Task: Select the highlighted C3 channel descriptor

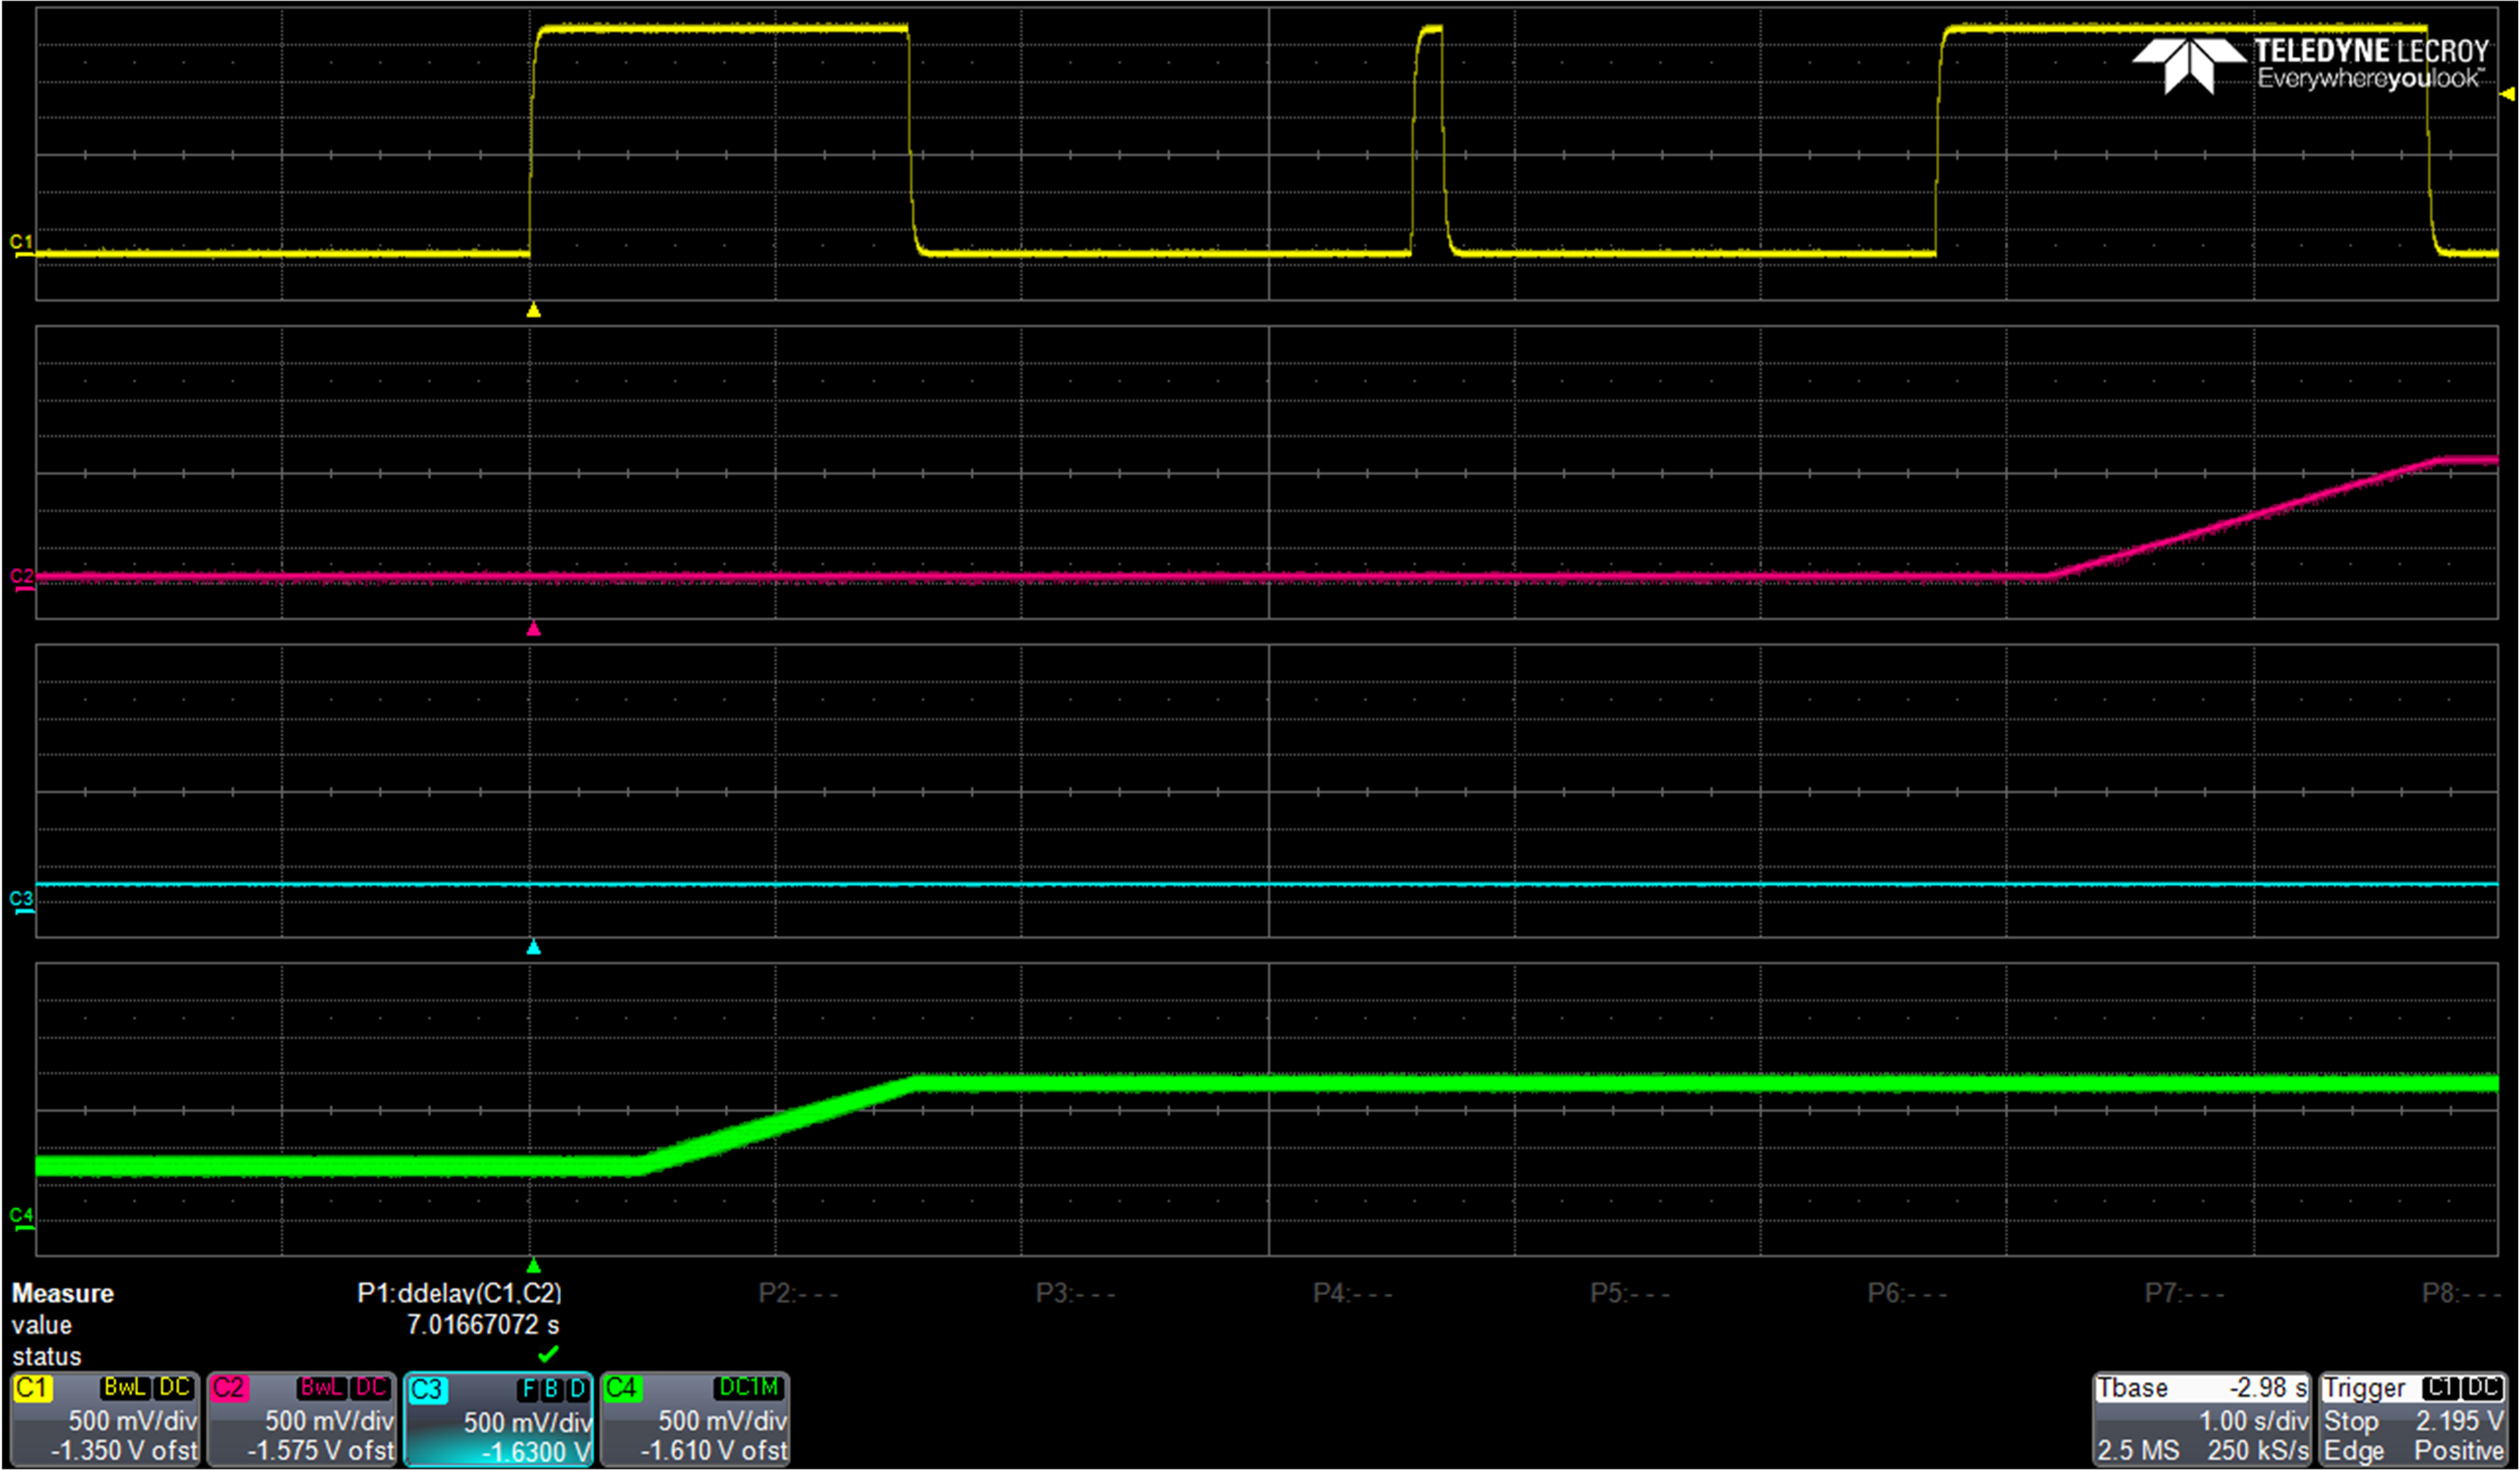Action: (x=498, y=1420)
